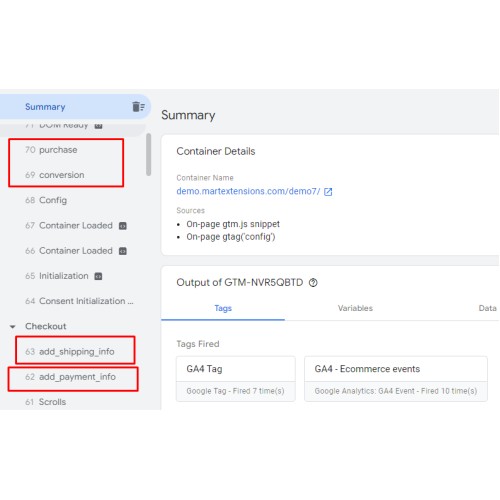Screen dimensions: 500x500
Task: Open demo.martextensions.com/demo7/ link
Action: (248, 191)
